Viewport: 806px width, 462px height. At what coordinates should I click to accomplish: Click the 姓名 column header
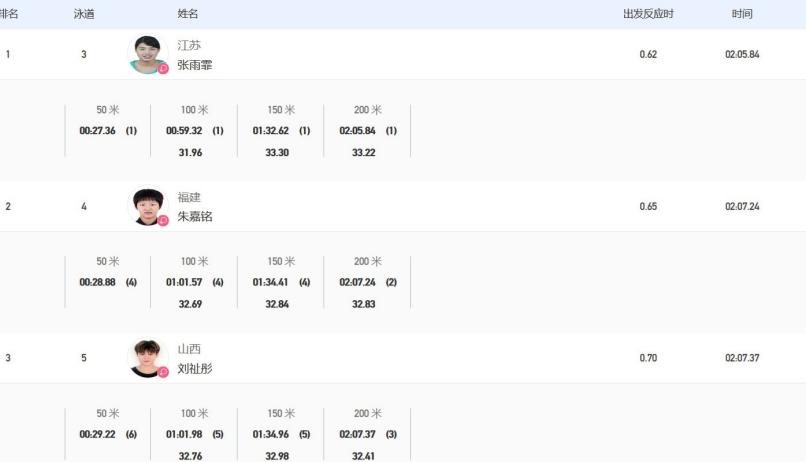tap(188, 14)
